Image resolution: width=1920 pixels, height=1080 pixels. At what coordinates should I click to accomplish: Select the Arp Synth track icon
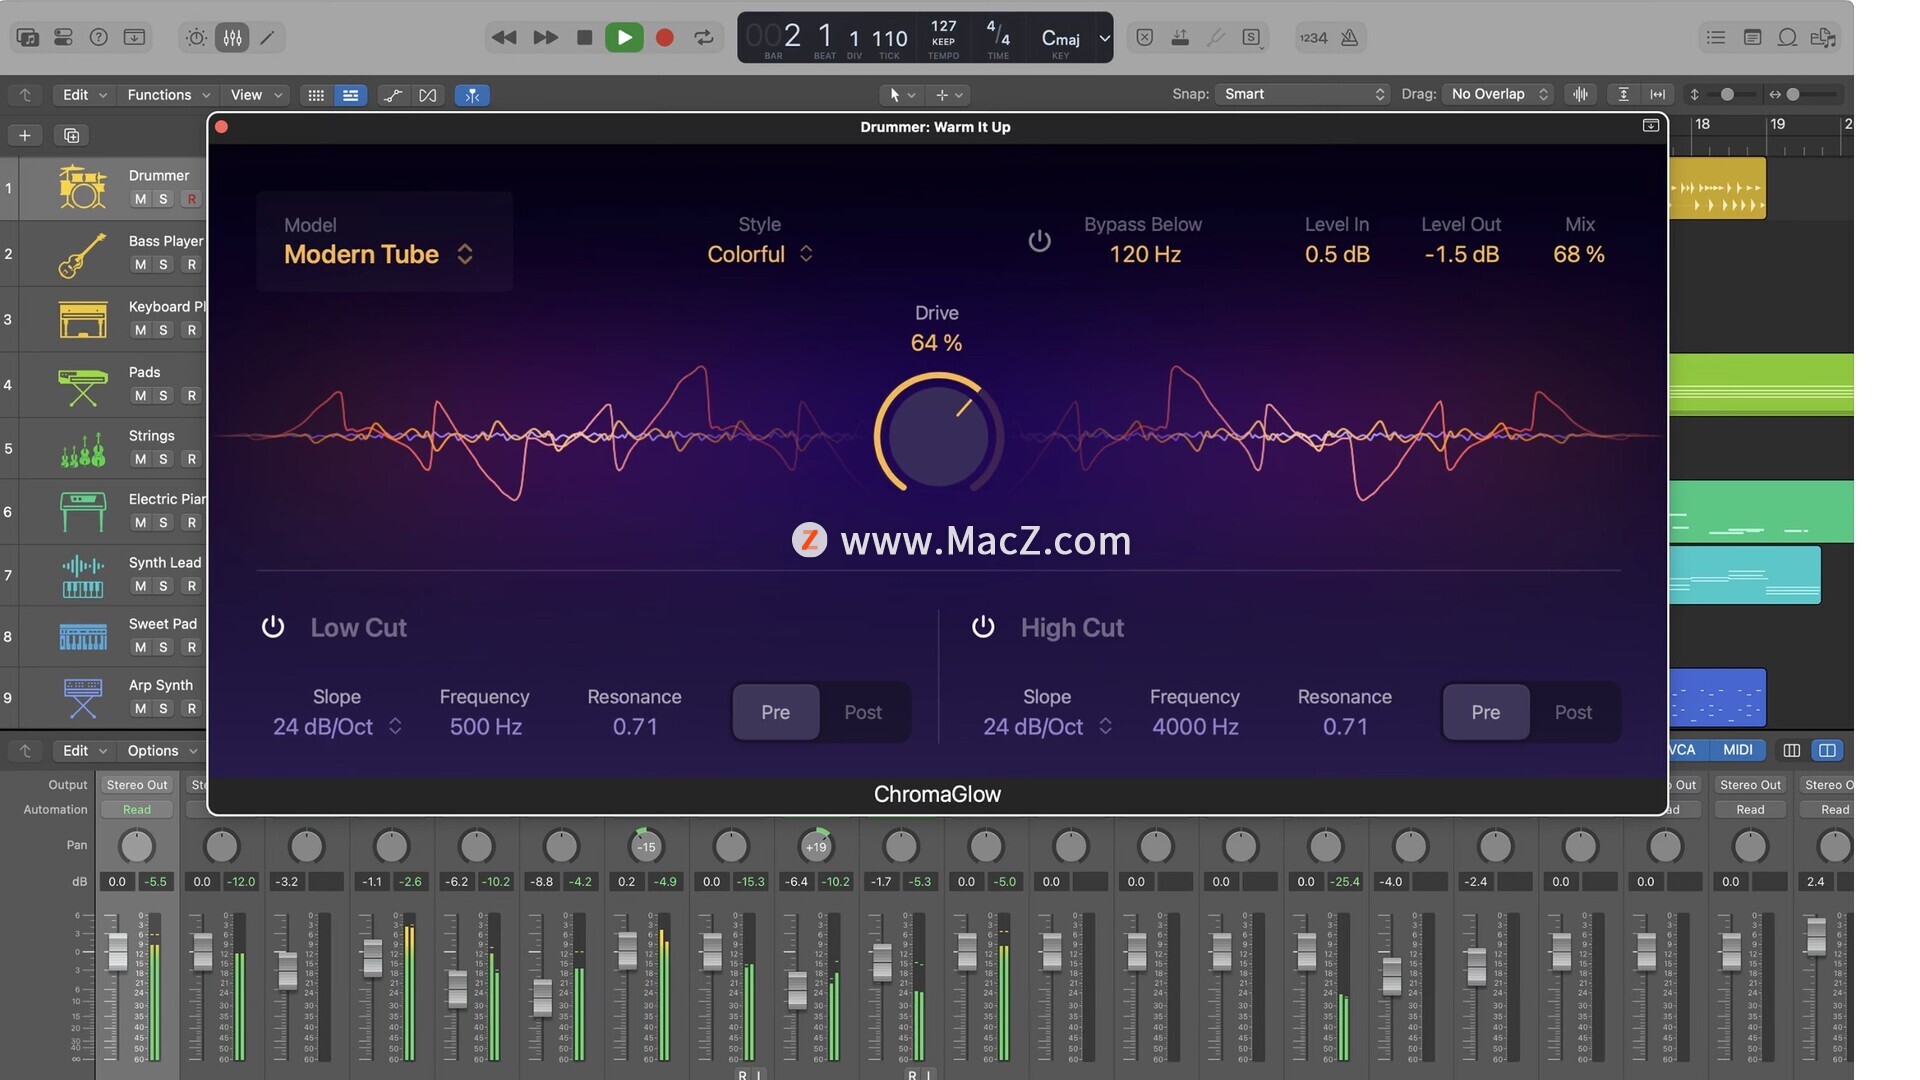pyautogui.click(x=83, y=698)
